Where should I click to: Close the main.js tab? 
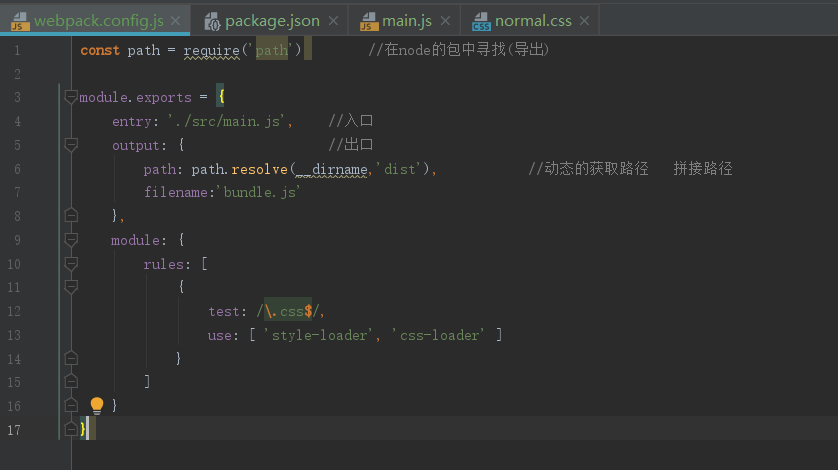tap(445, 21)
